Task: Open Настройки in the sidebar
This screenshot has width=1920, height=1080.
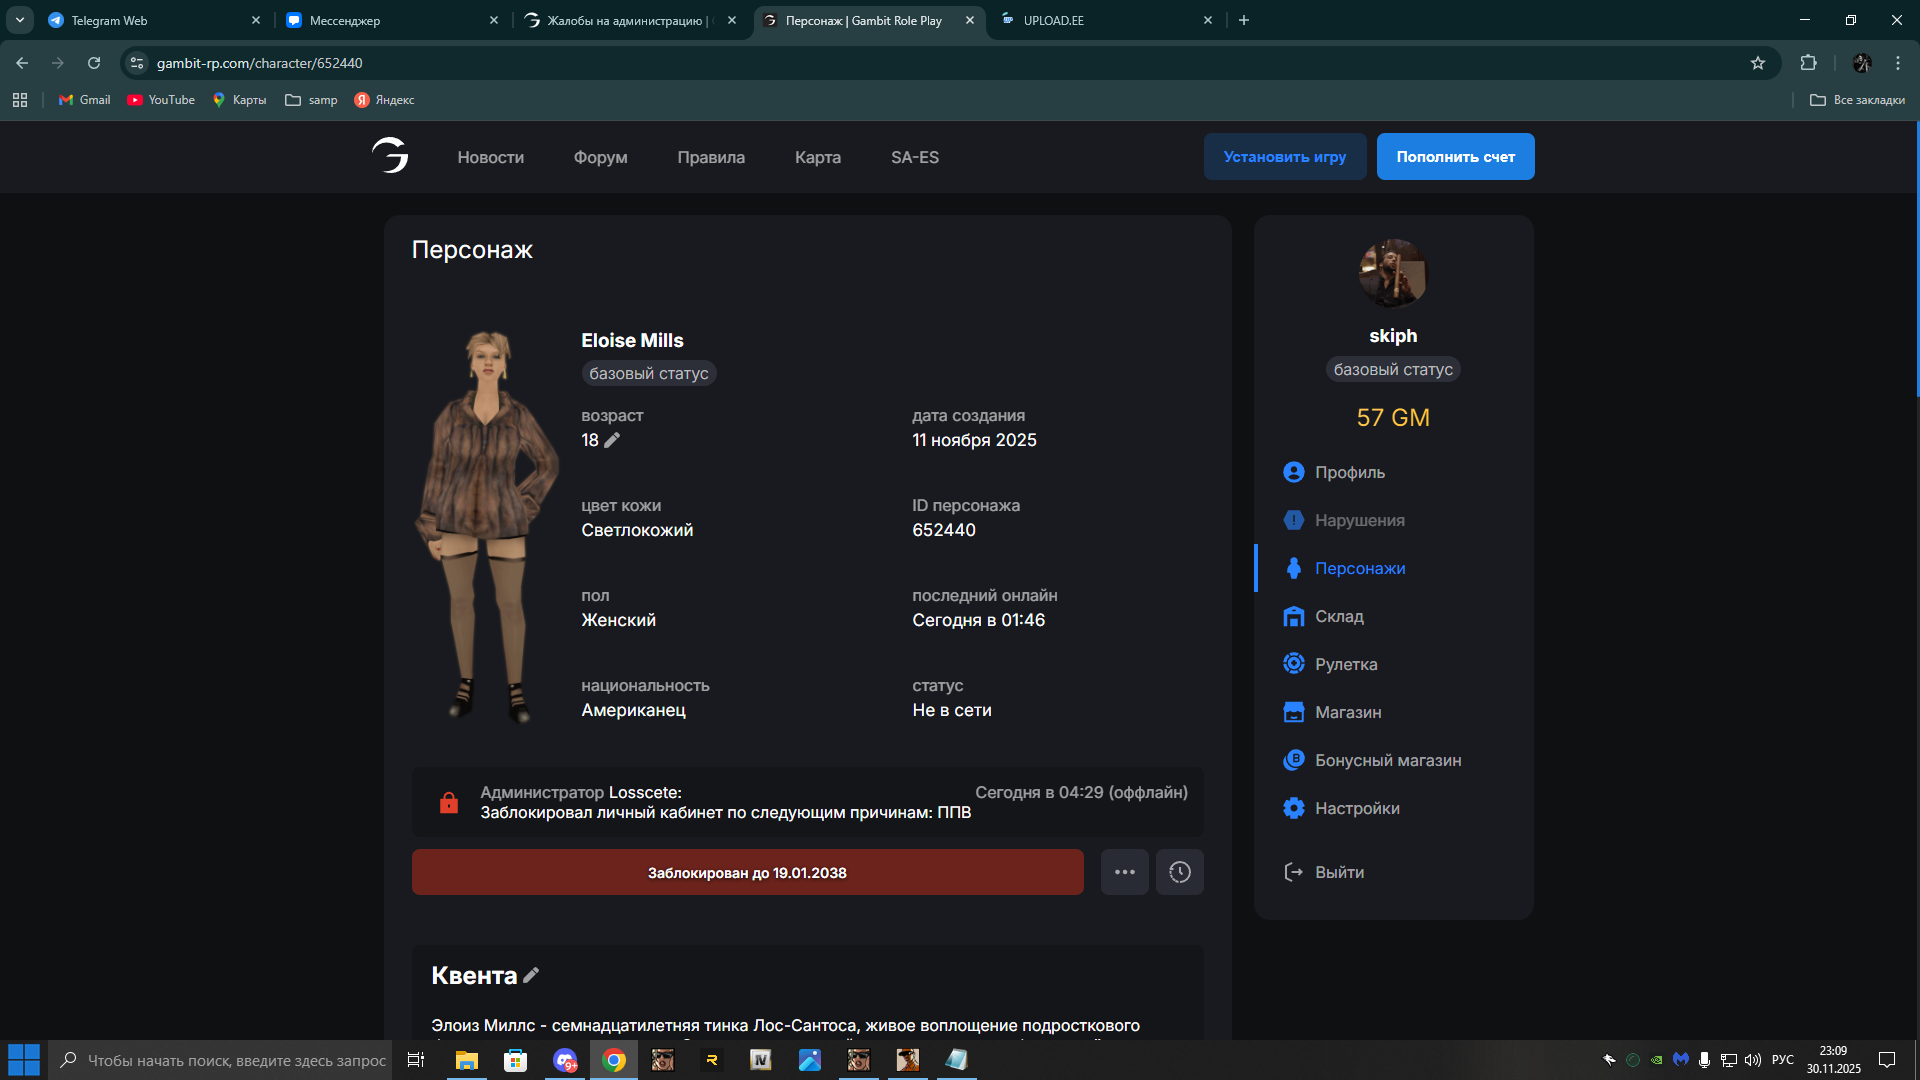Action: pos(1356,808)
